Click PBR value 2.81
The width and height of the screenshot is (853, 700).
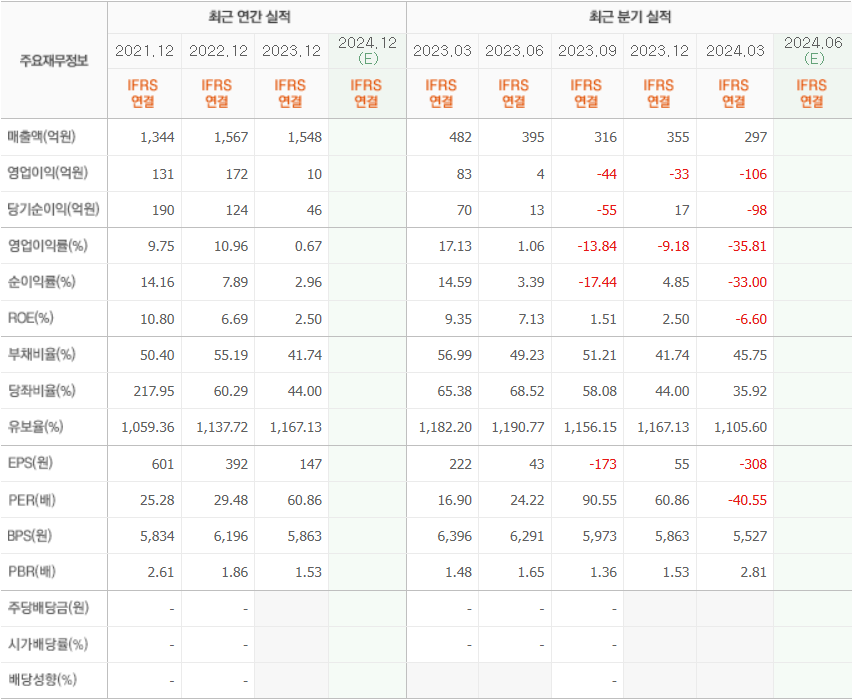point(753,572)
